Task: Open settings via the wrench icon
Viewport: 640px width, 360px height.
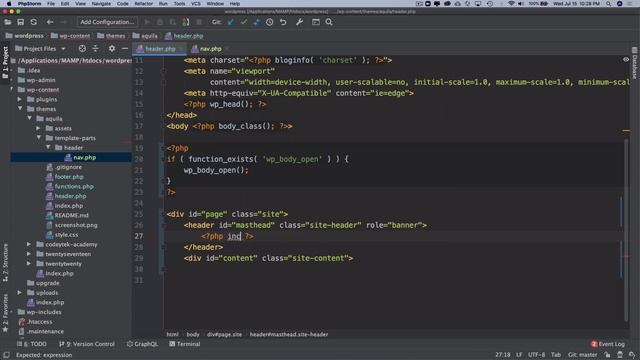Action: [x=299, y=22]
